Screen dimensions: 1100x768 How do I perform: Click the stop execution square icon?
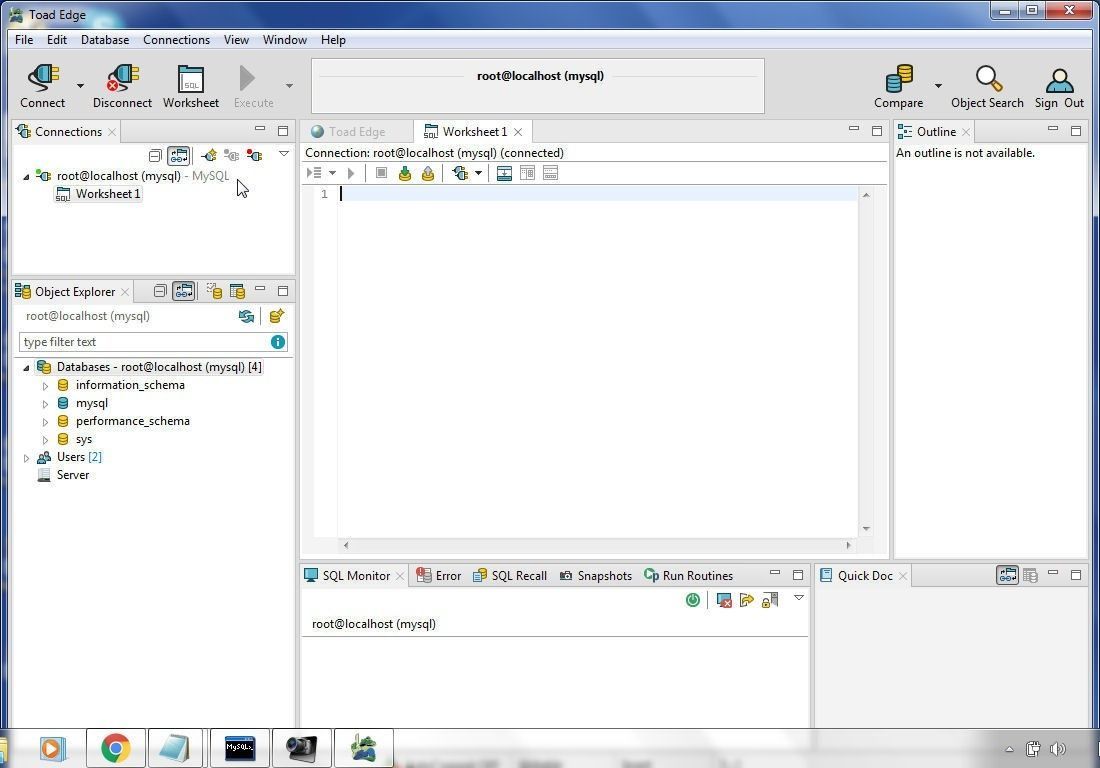pos(381,173)
